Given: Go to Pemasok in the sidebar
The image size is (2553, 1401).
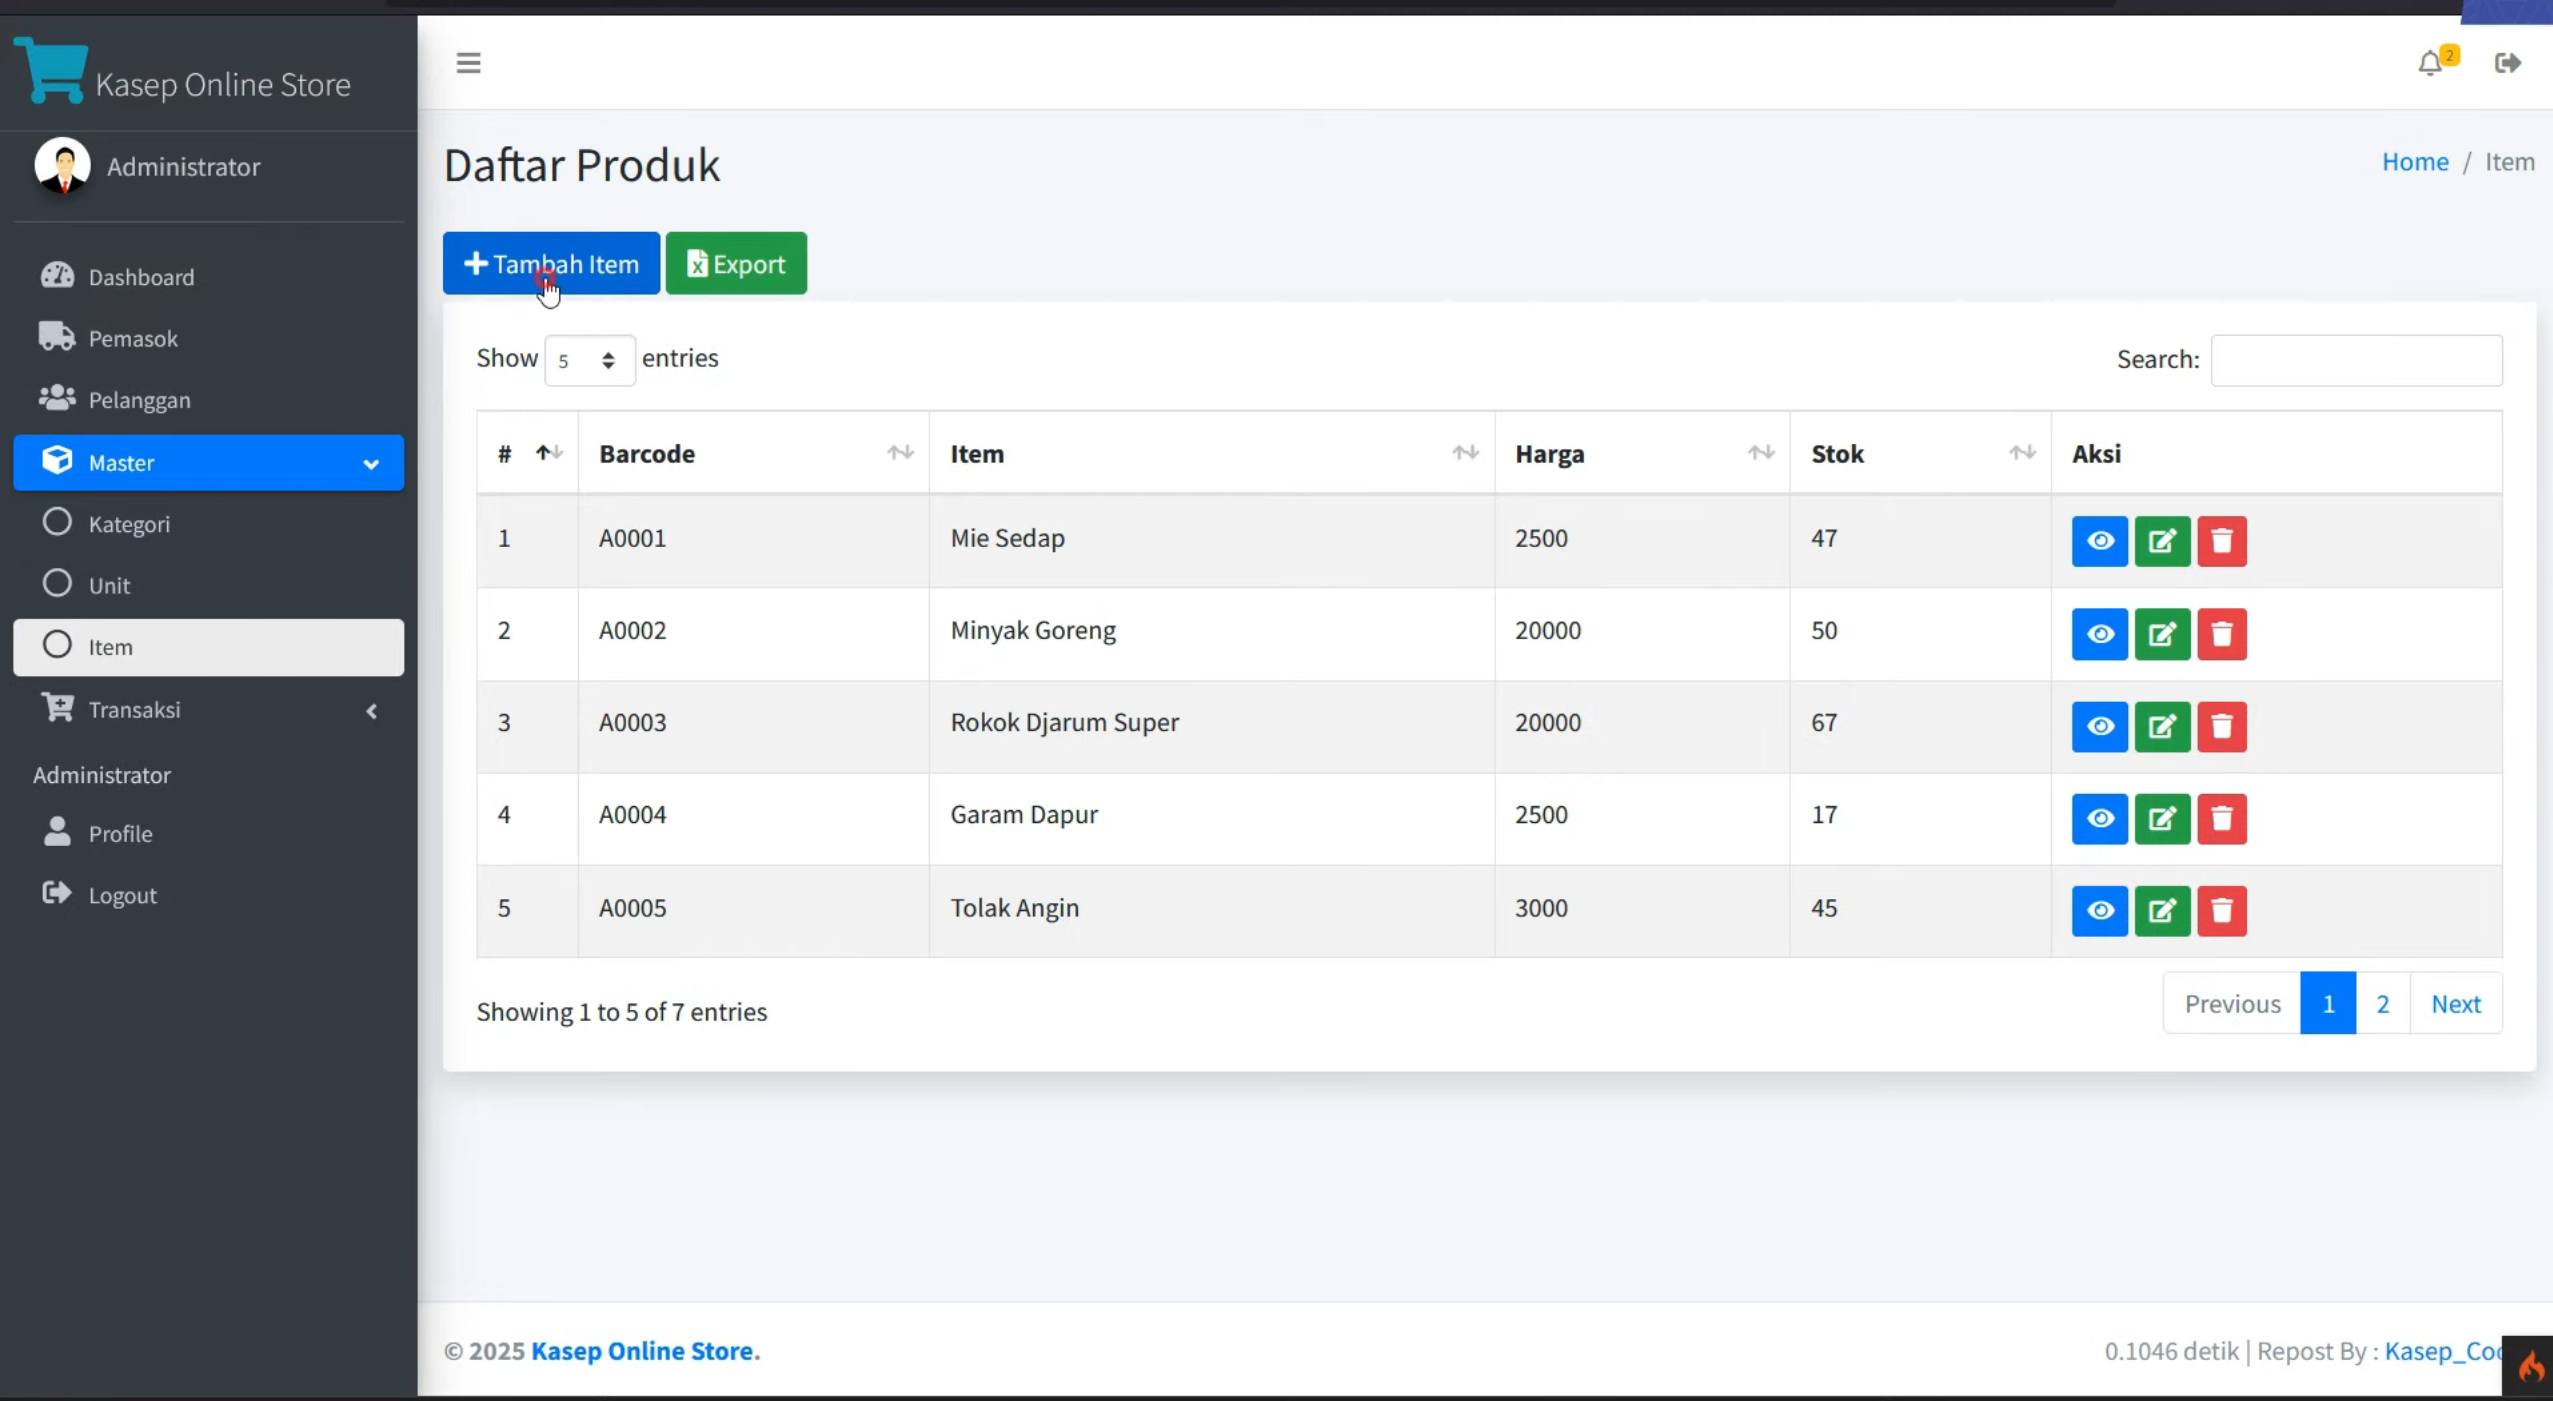Looking at the screenshot, I should pos(208,338).
